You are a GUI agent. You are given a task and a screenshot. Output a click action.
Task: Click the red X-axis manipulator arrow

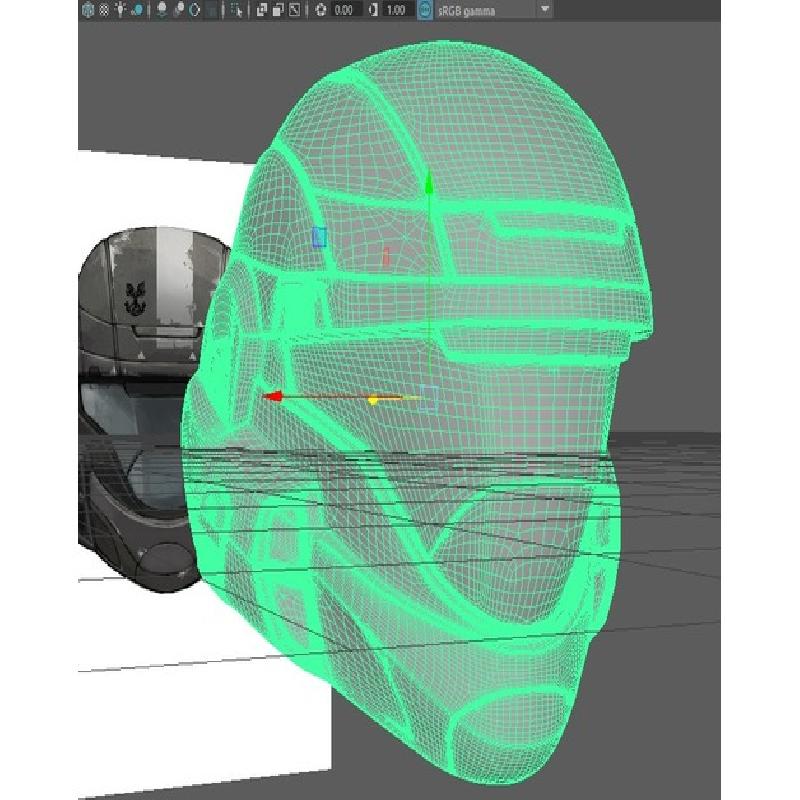click(x=271, y=397)
